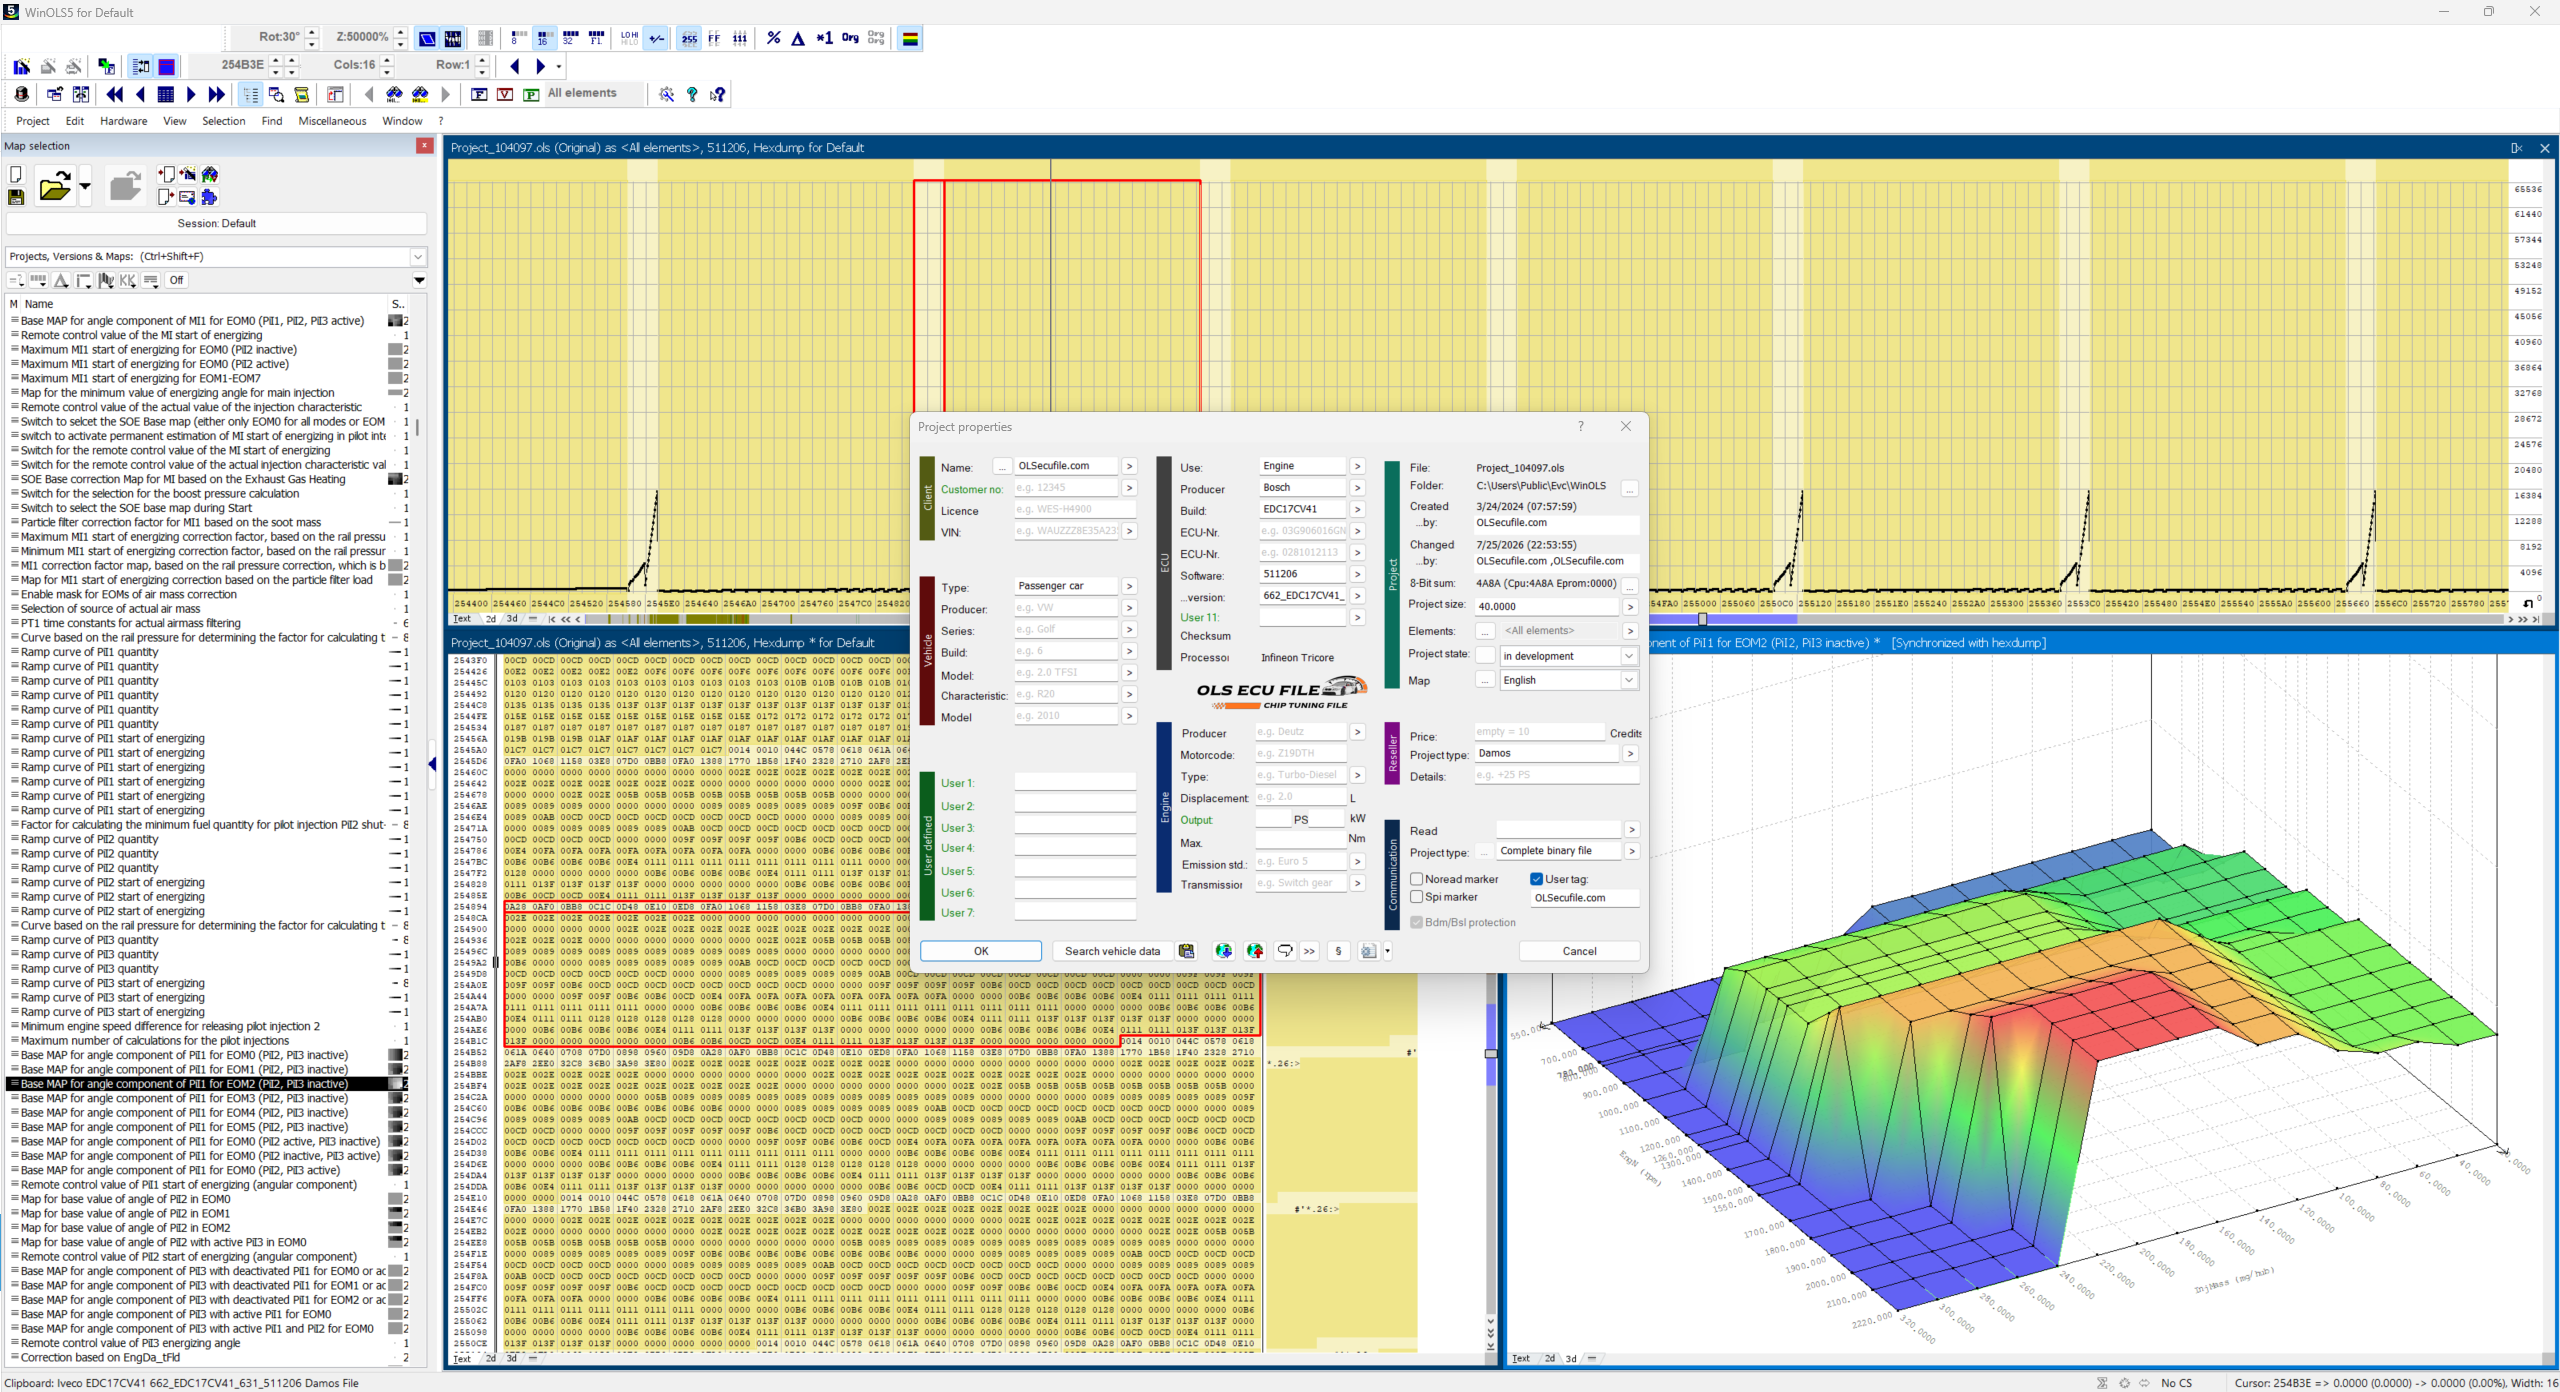Click the rainbow color palette icon
Viewport: 2560px width, 1392px height.
tap(910, 38)
